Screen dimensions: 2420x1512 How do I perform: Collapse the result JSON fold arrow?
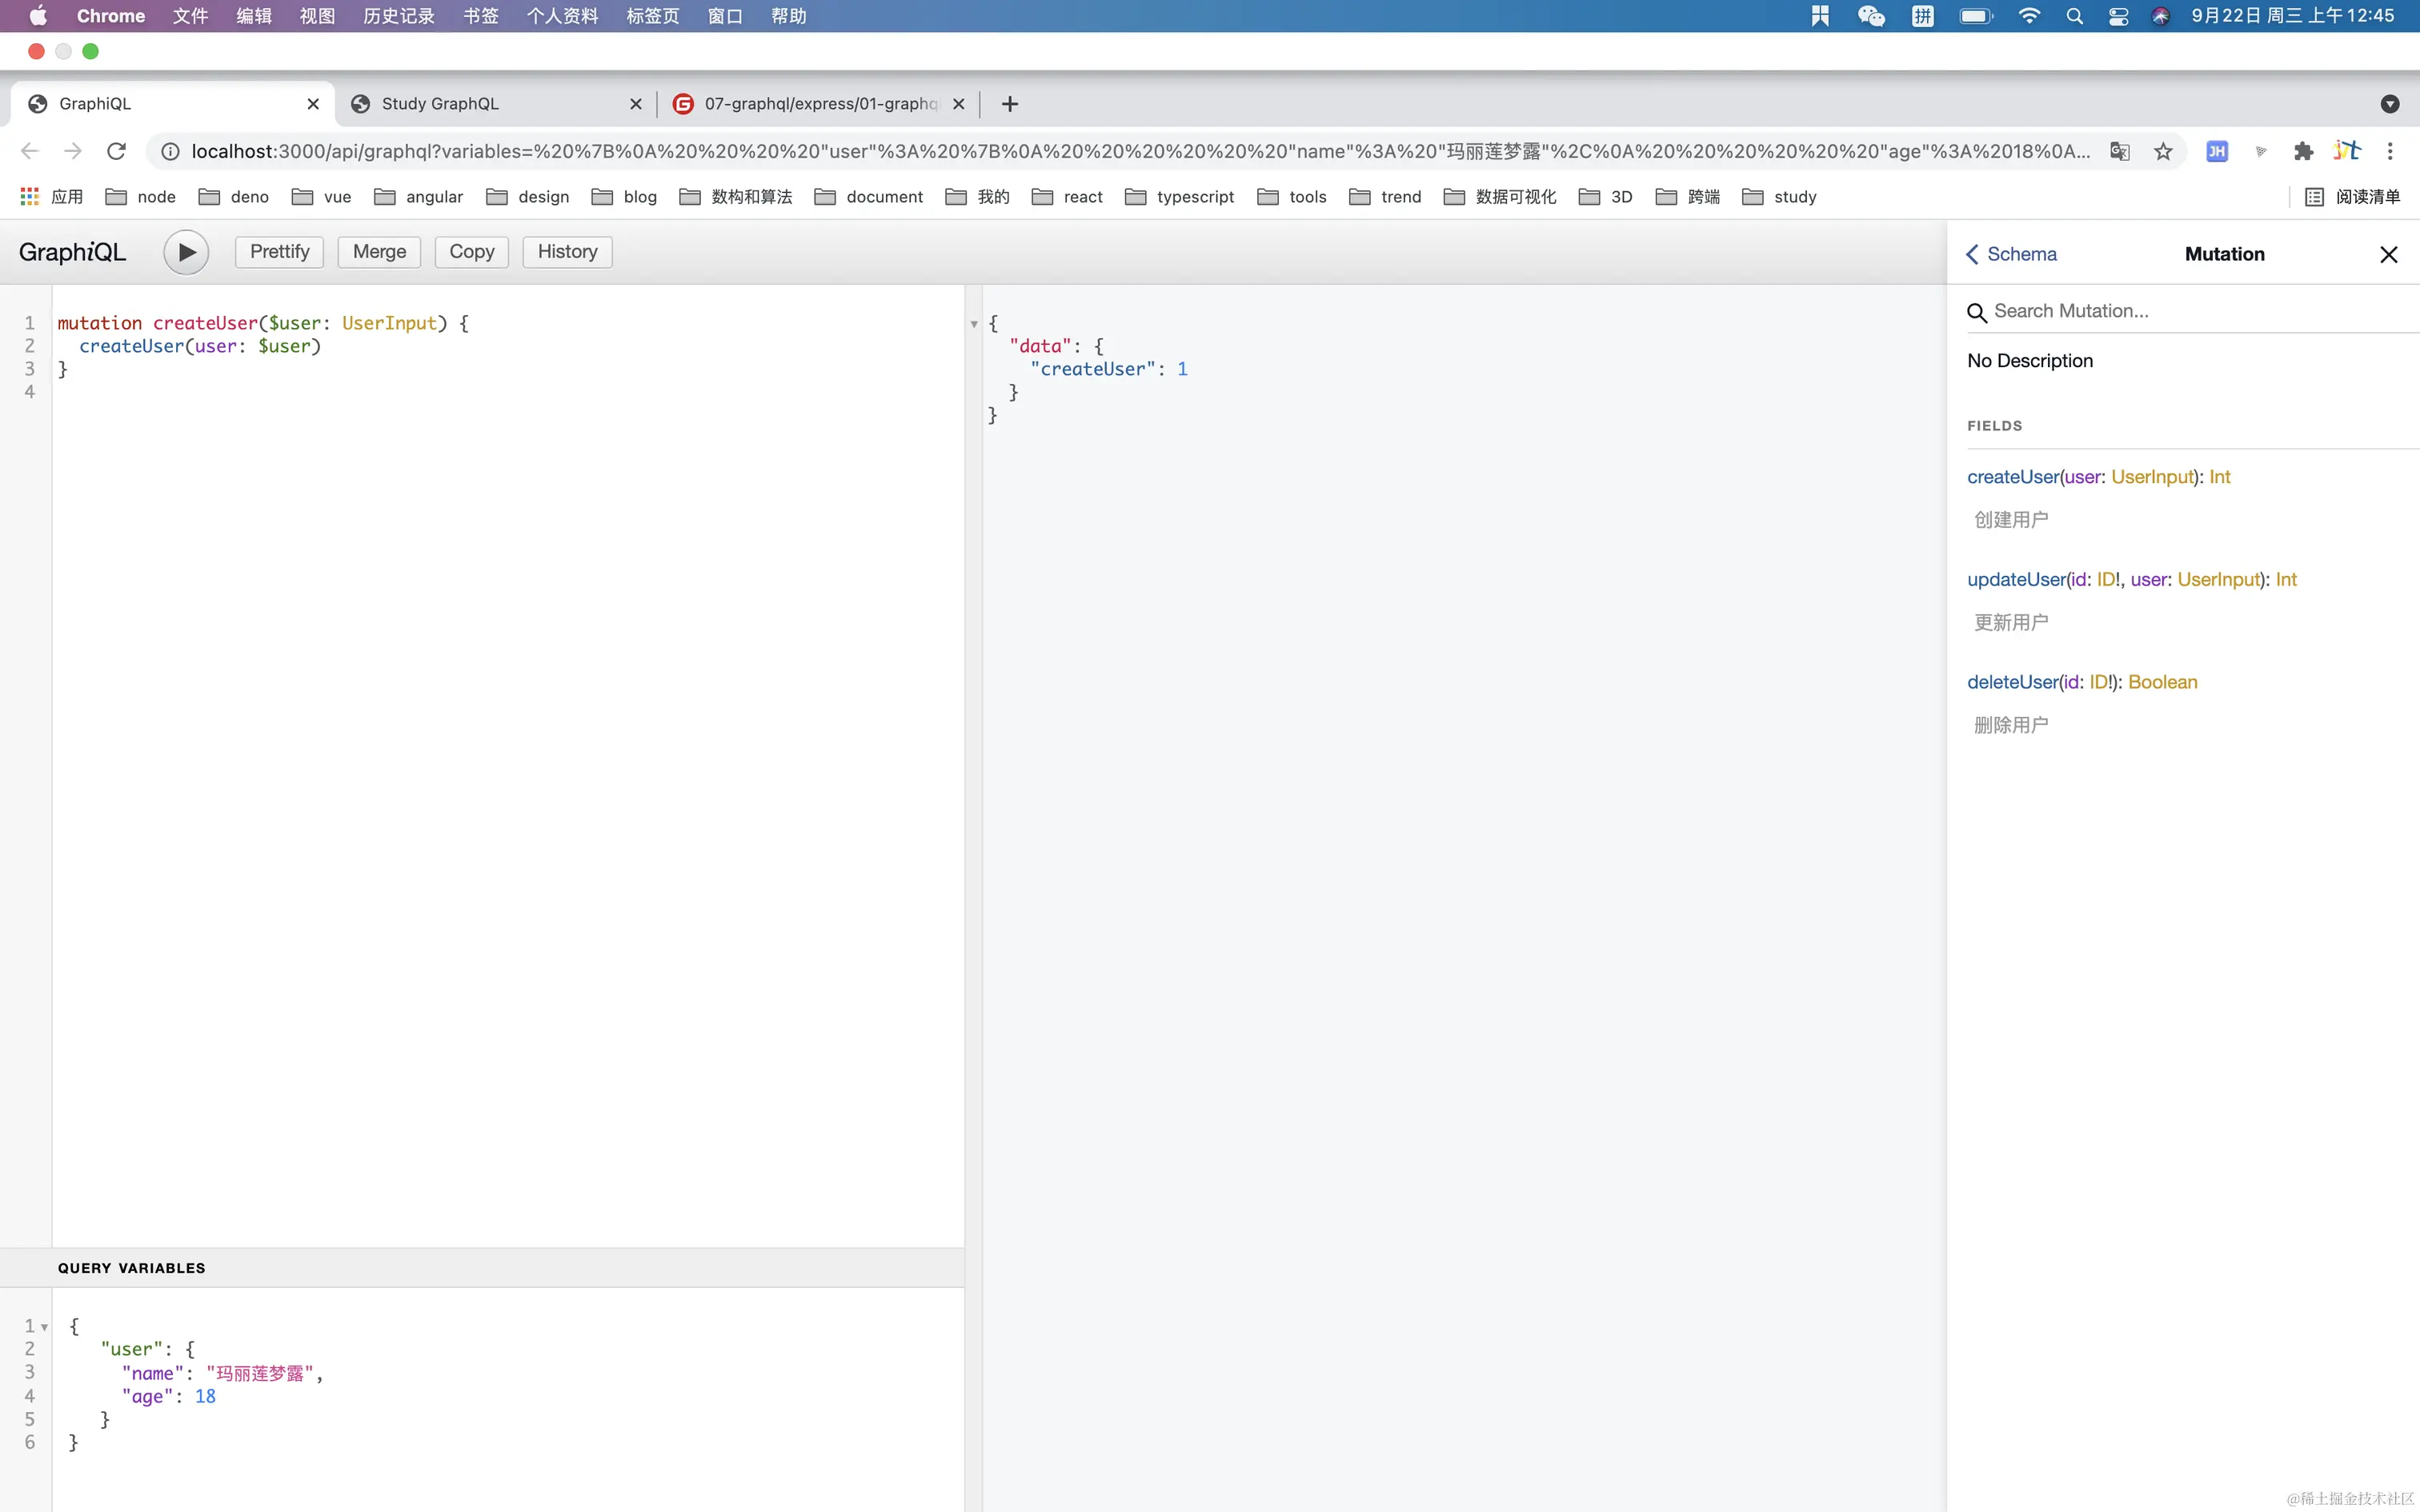(x=974, y=324)
